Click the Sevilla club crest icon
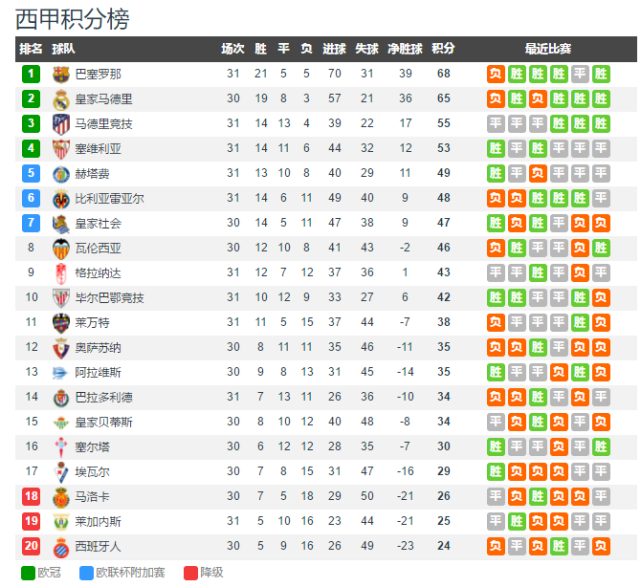 [61, 149]
